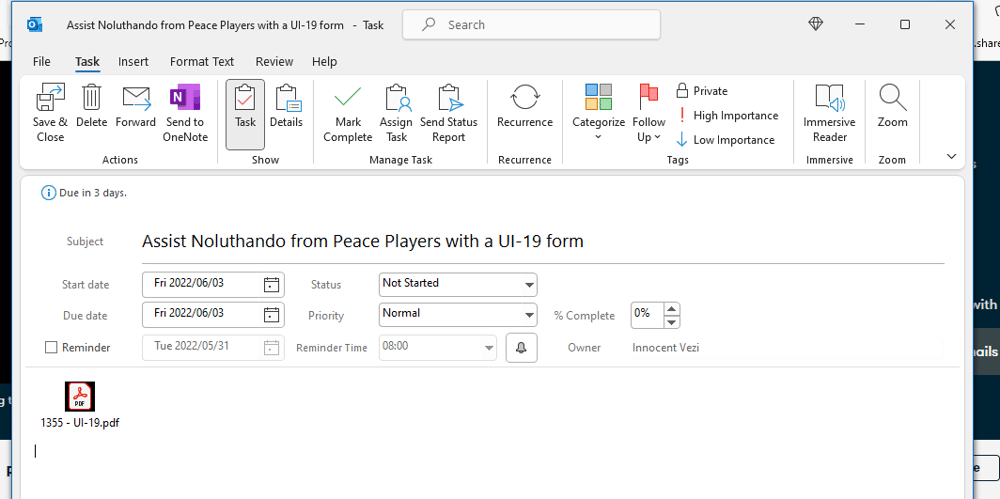Open the 1355 - UI-19.pdf attachment
Screen dimensions: 1000x499
80,397
